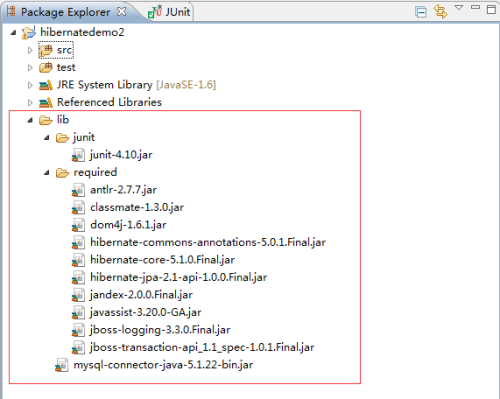Click the Referenced Libraries icon

point(46,103)
